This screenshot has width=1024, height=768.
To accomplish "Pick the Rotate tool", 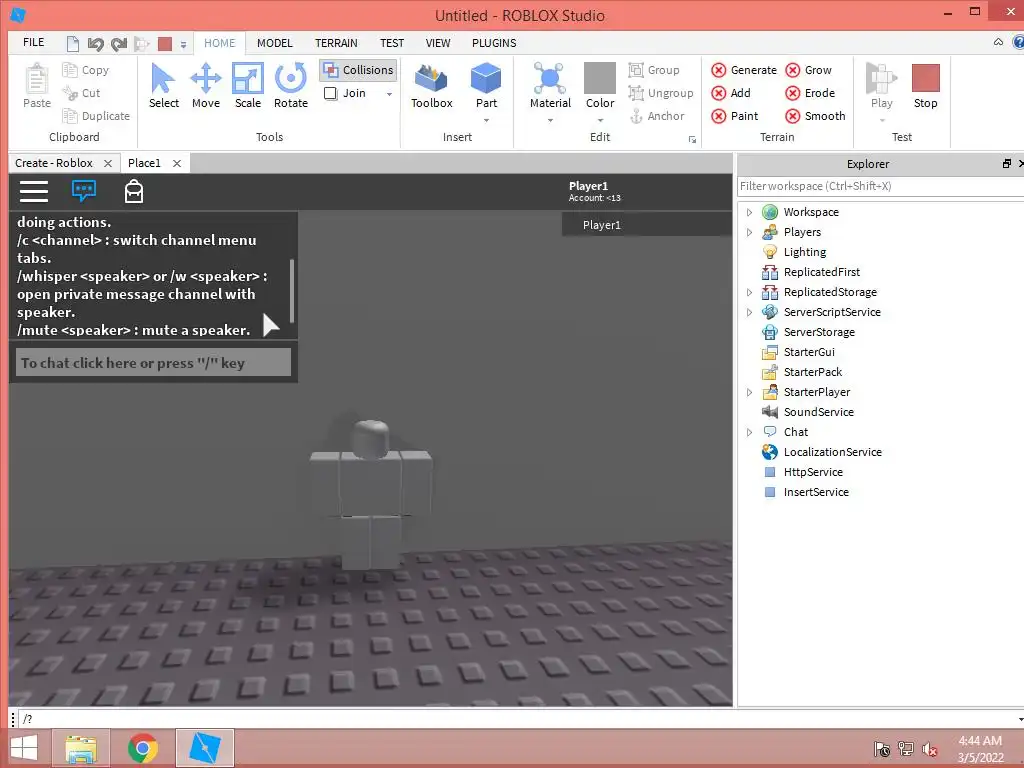I will pos(291,85).
